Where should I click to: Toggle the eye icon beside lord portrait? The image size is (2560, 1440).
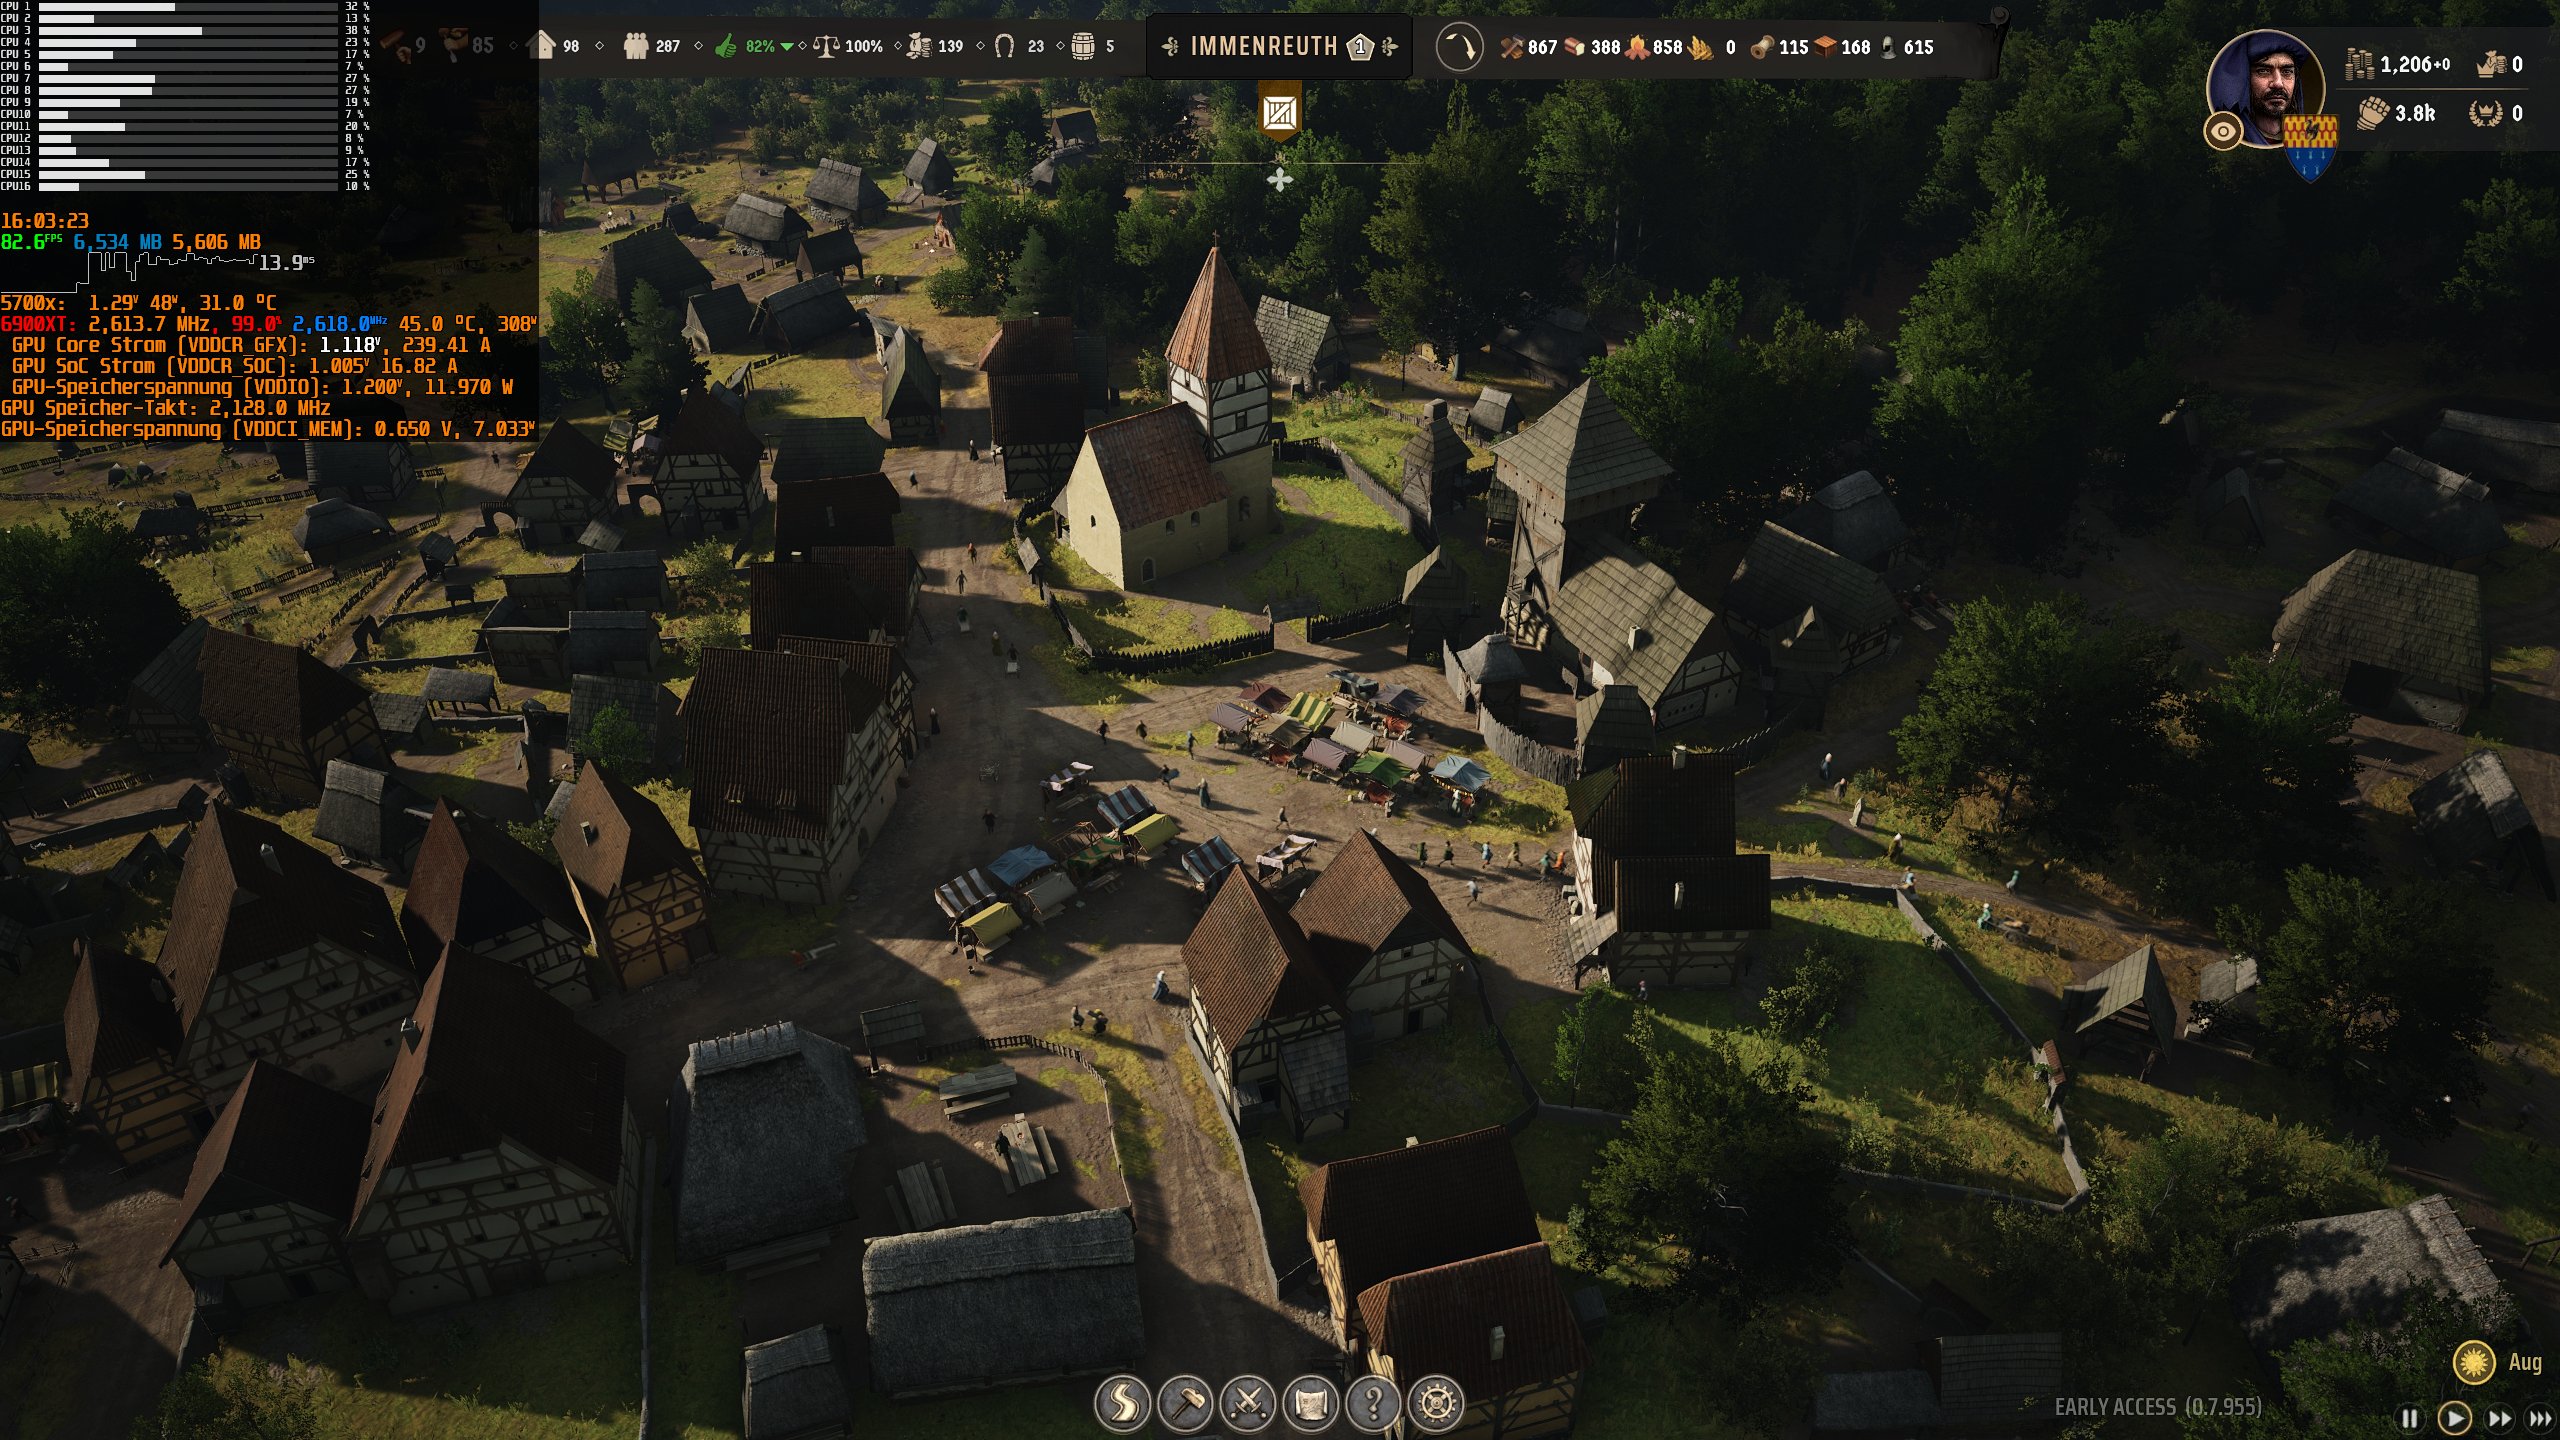pos(2222,131)
